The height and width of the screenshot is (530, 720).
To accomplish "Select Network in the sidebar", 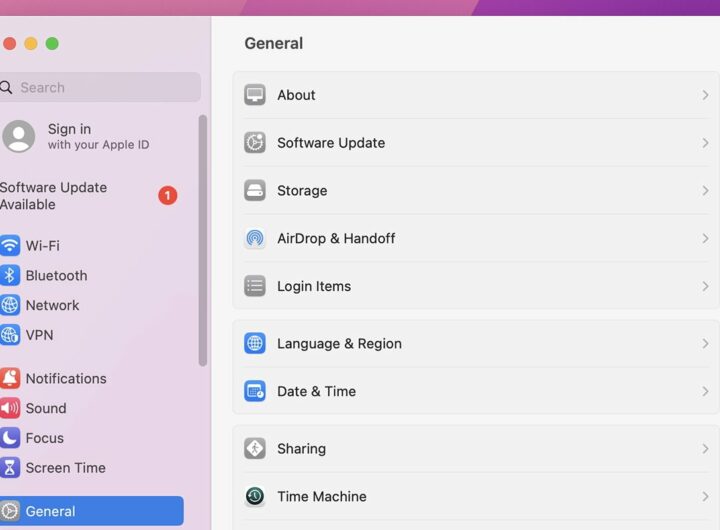I will [x=52, y=305].
